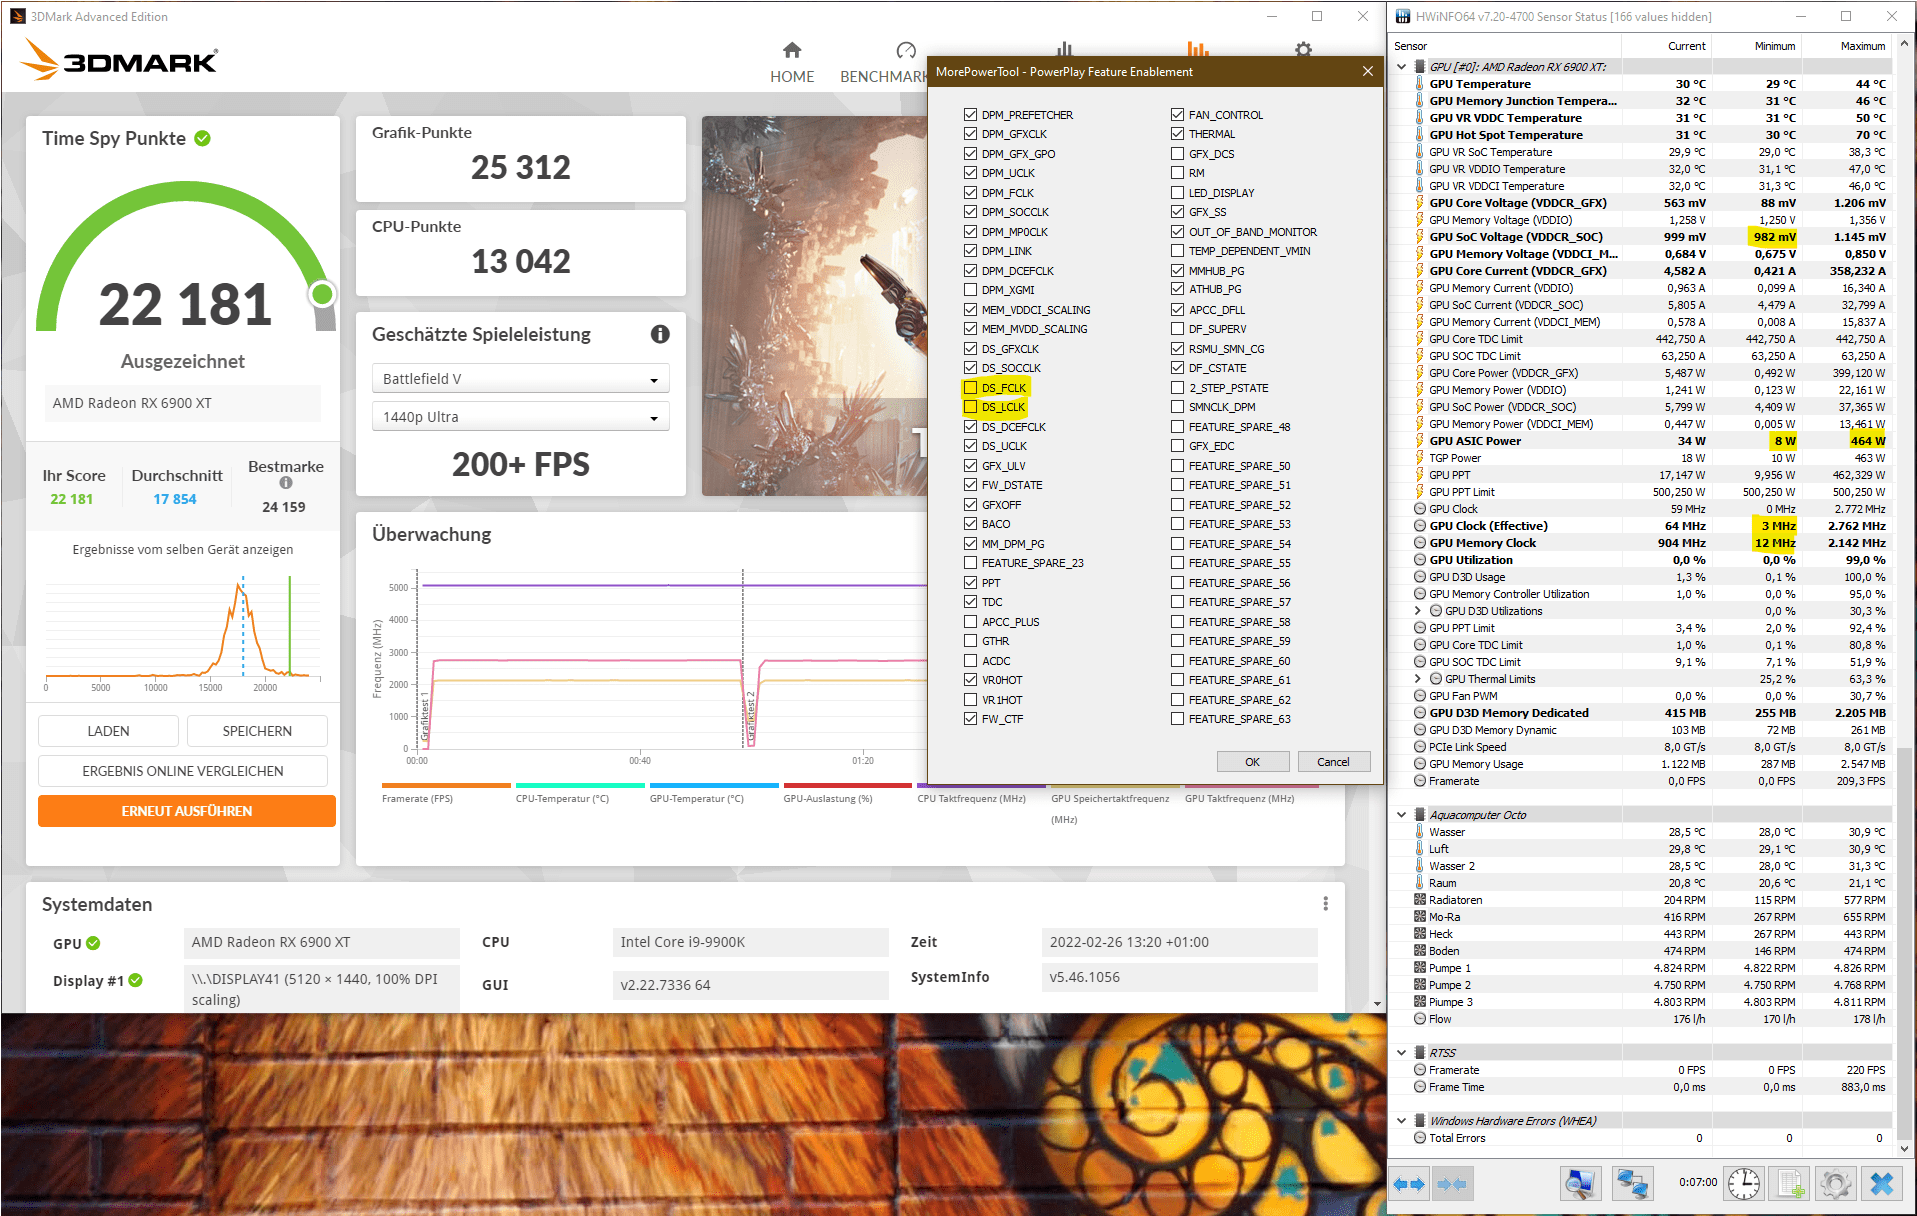Click the SPEICHERN button
This screenshot has width=1917, height=1216.
[x=257, y=731]
